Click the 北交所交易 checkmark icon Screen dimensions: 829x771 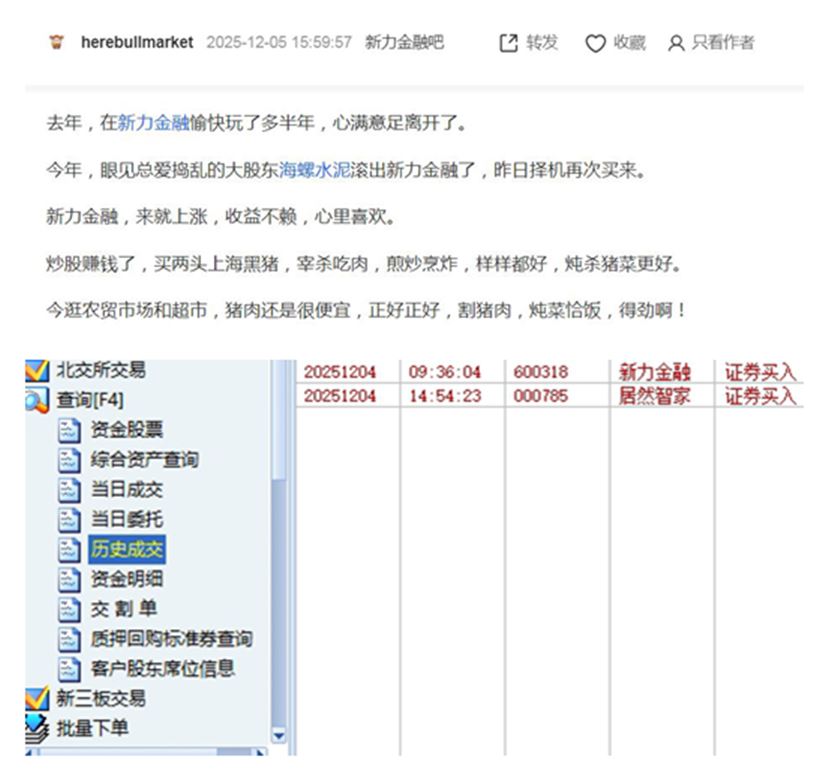click(37, 371)
